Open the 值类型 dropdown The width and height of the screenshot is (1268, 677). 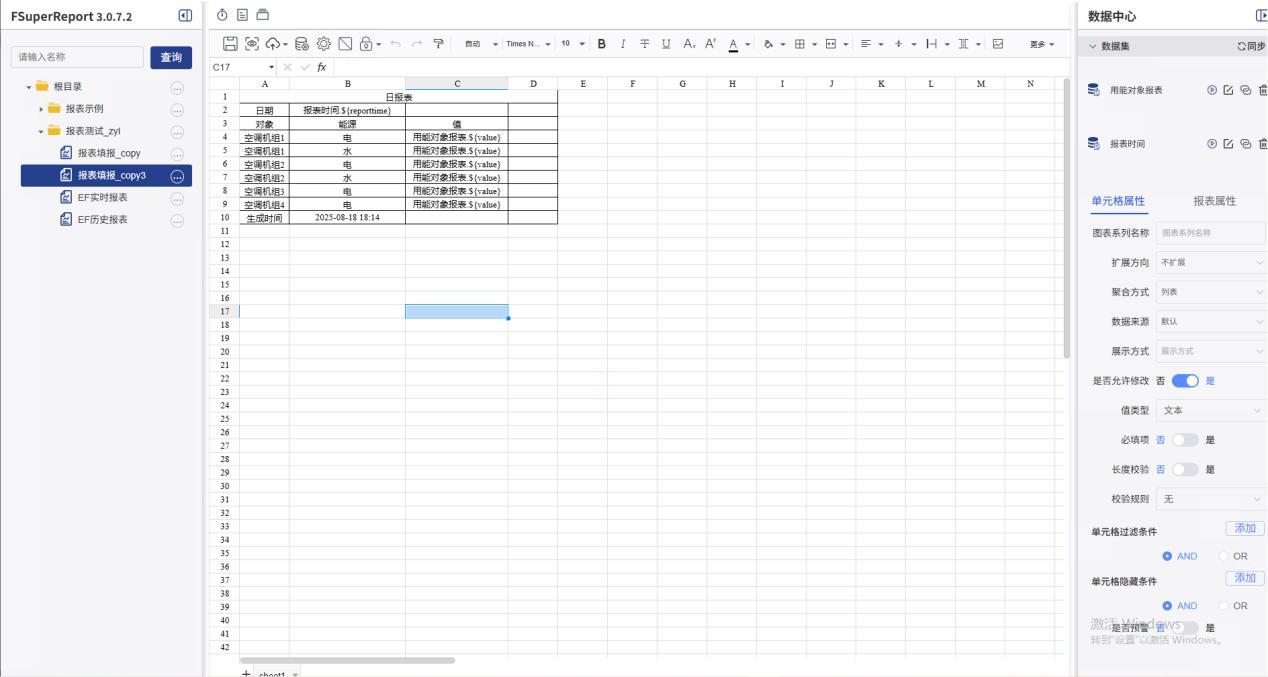[1210, 411]
